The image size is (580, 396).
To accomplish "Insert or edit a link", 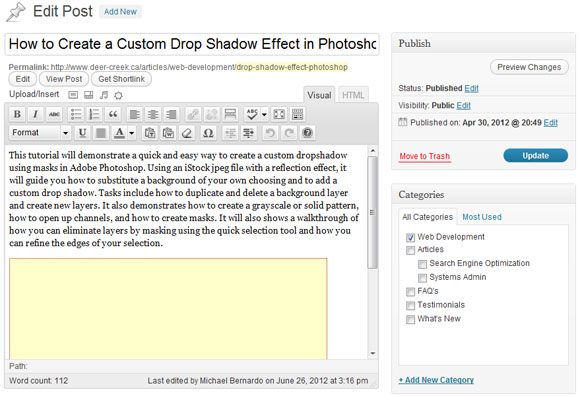I will (x=193, y=114).
